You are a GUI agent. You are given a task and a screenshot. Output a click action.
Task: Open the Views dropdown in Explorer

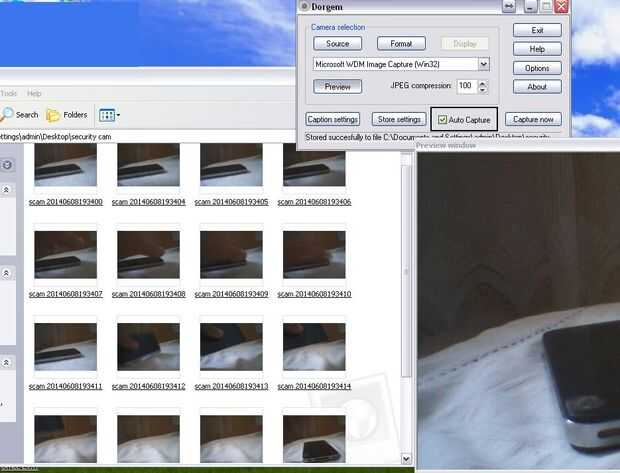coord(110,115)
